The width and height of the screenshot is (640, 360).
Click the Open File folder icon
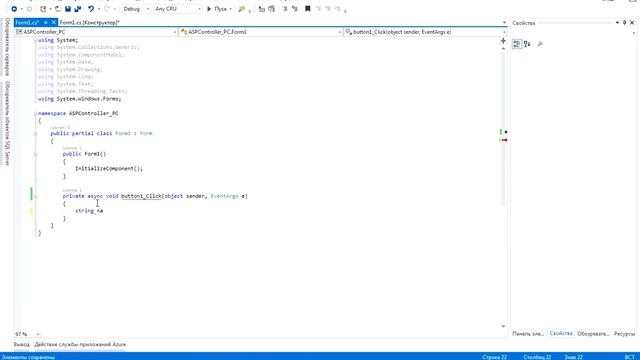pyautogui.click(x=58, y=9)
